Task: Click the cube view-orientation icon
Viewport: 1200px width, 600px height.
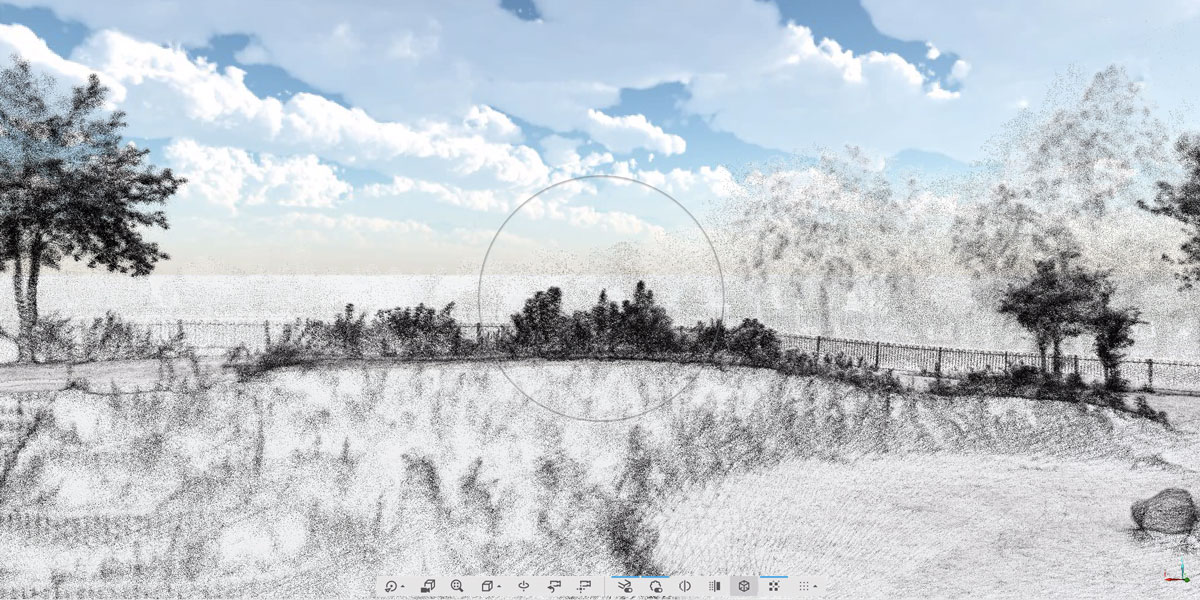Action: click(487, 586)
